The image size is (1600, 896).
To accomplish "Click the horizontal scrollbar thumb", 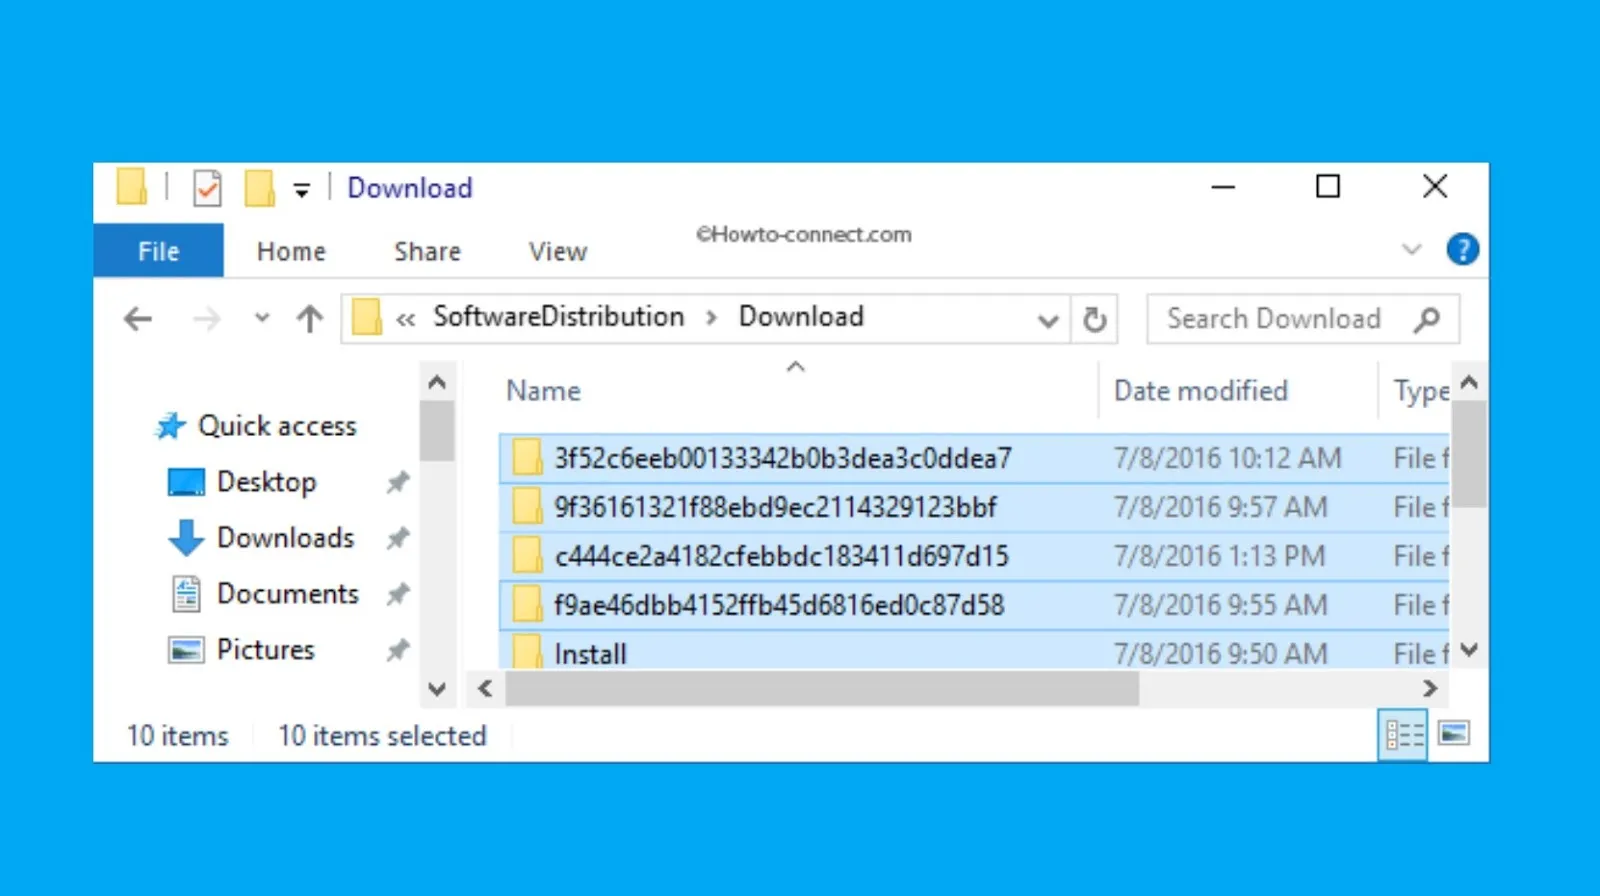I will pos(820,688).
